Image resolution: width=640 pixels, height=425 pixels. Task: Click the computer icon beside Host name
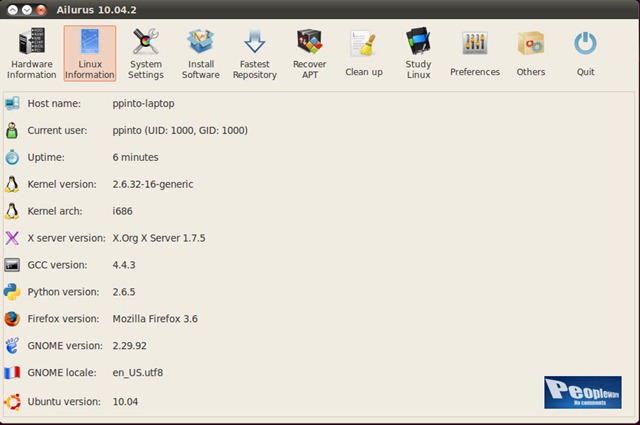coord(12,104)
